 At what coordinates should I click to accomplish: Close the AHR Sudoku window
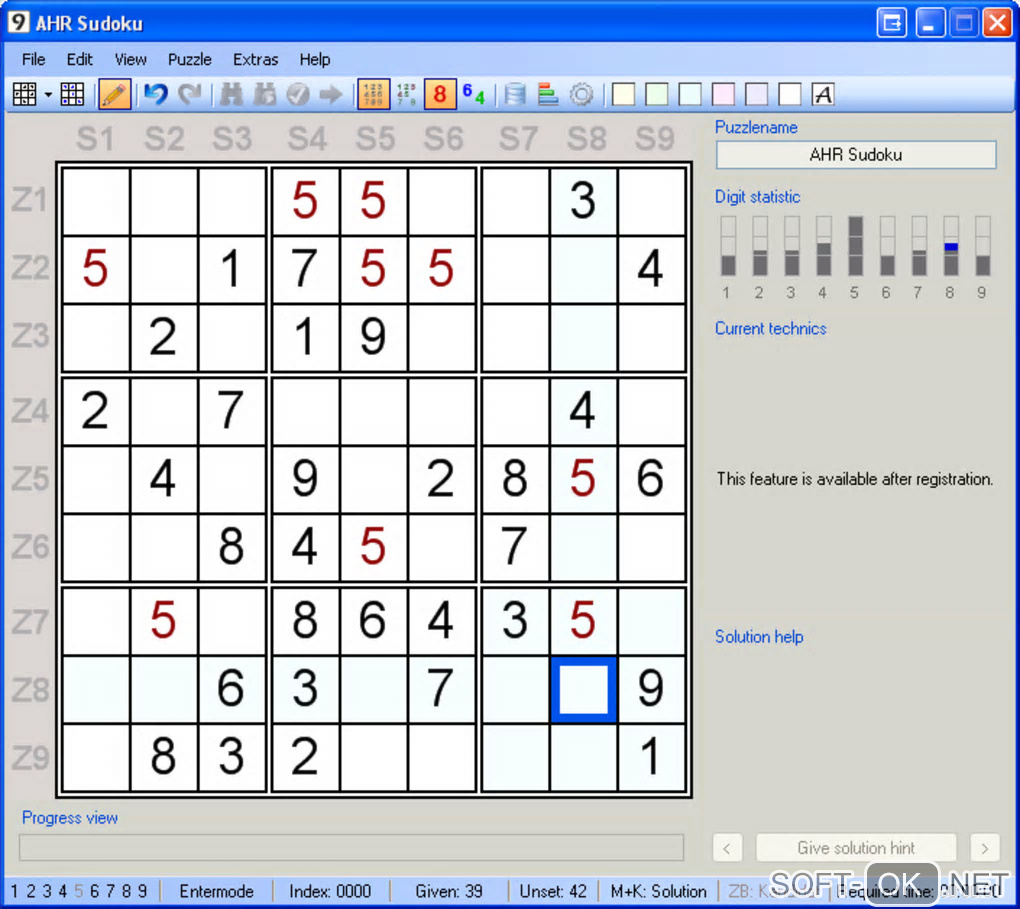click(x=997, y=23)
